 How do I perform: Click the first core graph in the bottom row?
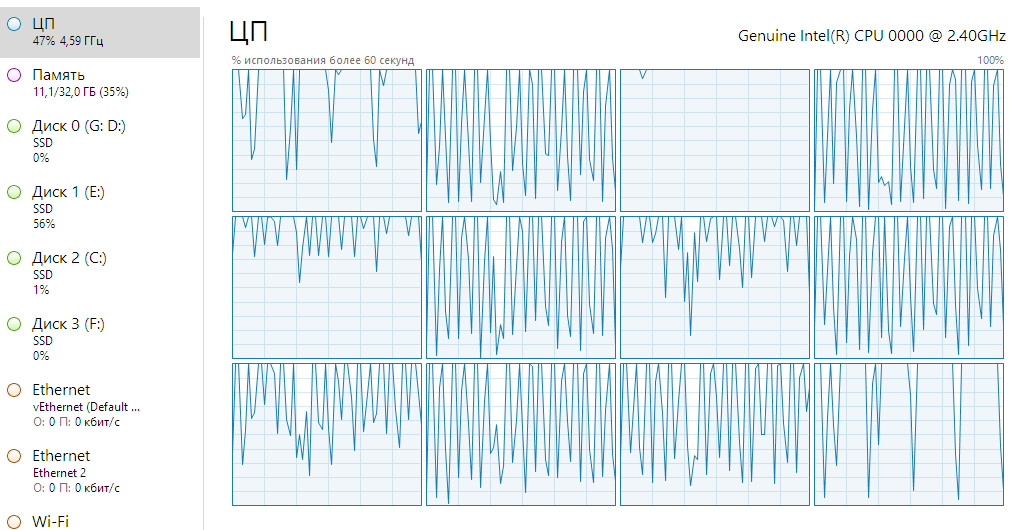[327, 435]
